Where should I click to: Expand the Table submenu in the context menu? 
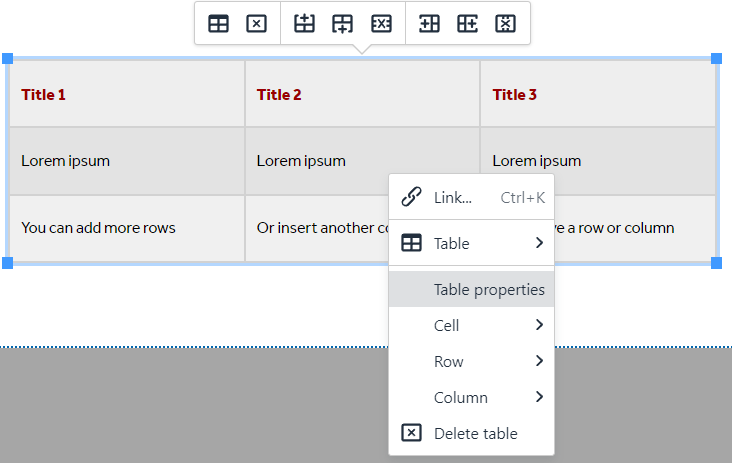click(x=471, y=243)
